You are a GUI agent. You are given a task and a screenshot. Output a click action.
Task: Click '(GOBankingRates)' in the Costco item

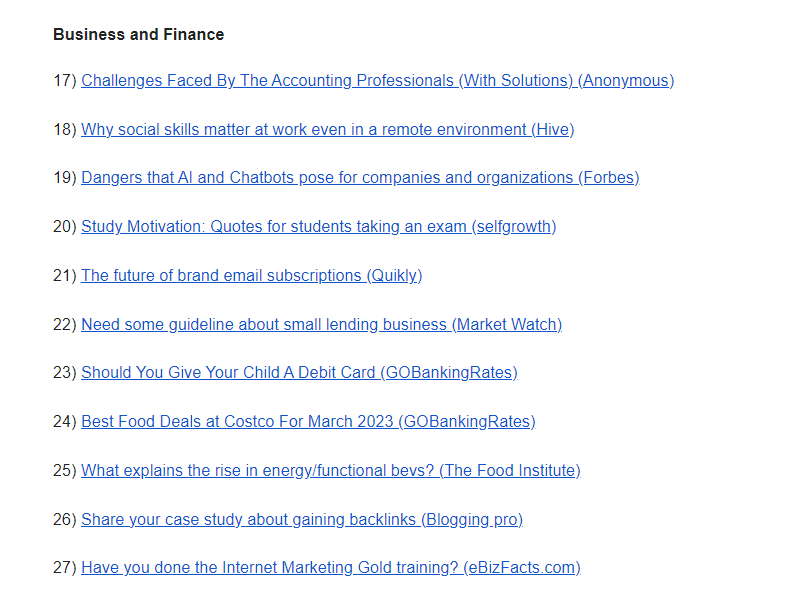point(467,421)
